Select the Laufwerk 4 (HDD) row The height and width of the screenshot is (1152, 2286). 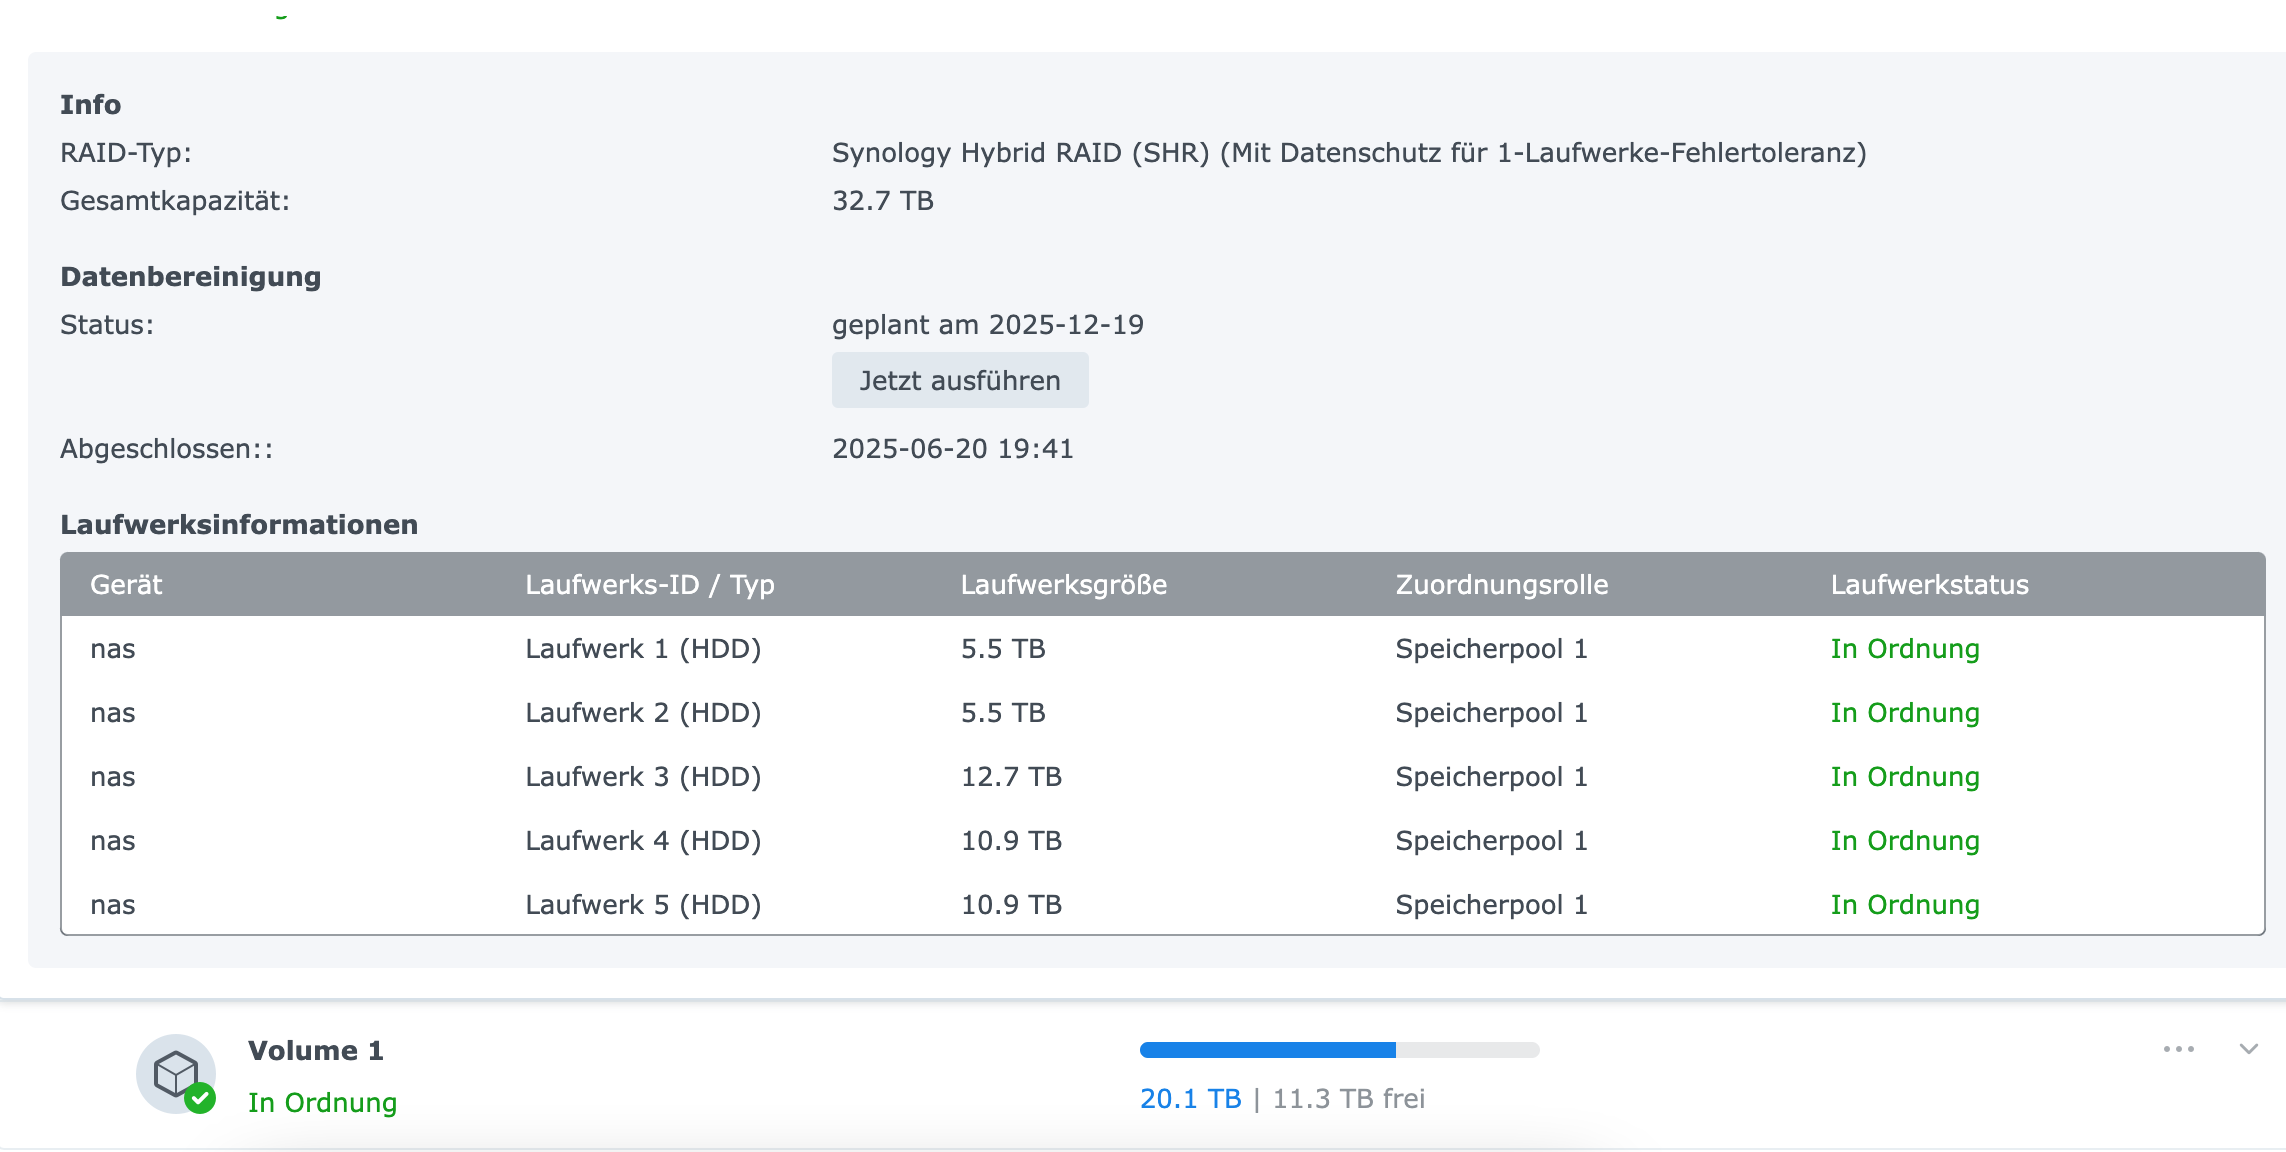pyautogui.click(x=643, y=841)
